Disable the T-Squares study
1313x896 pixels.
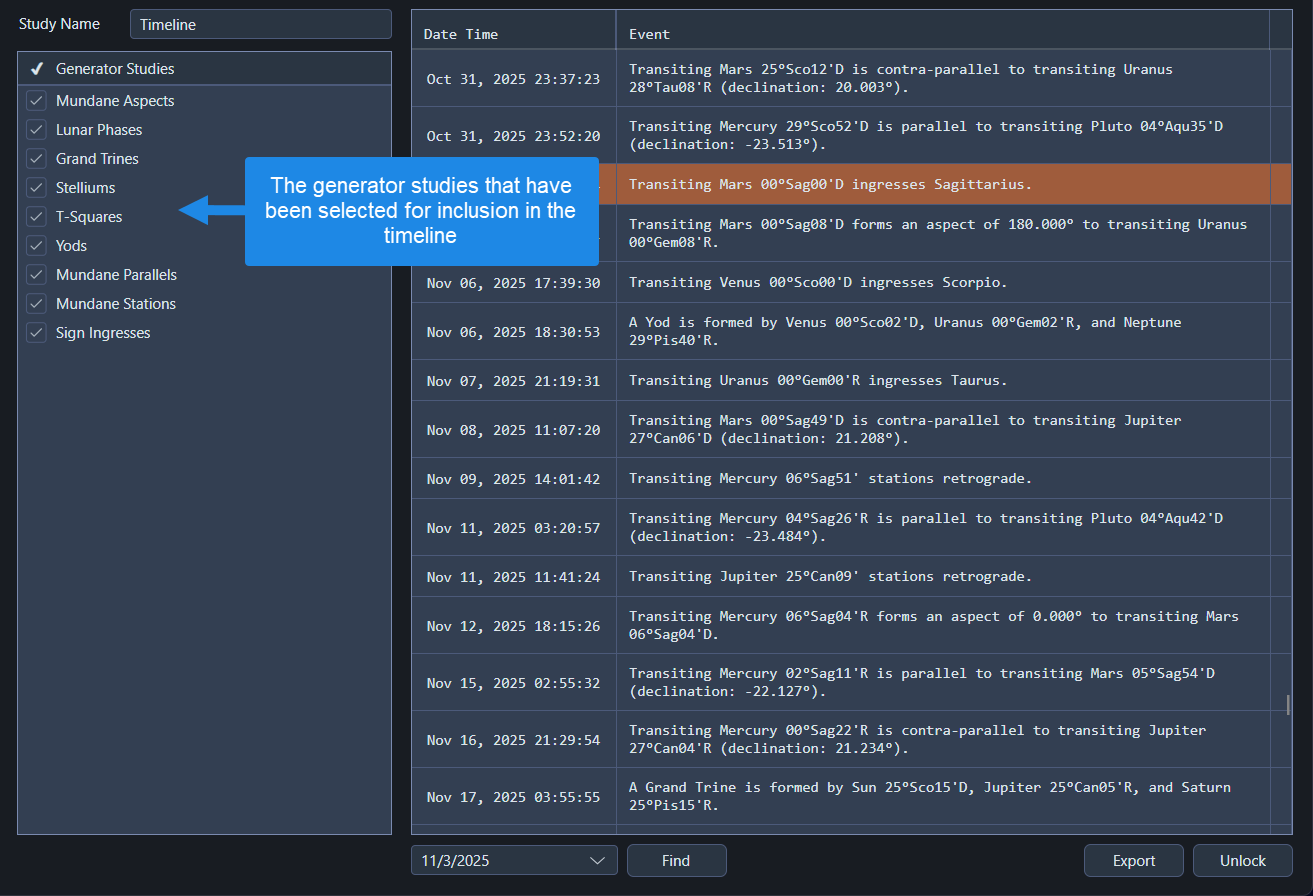36,216
